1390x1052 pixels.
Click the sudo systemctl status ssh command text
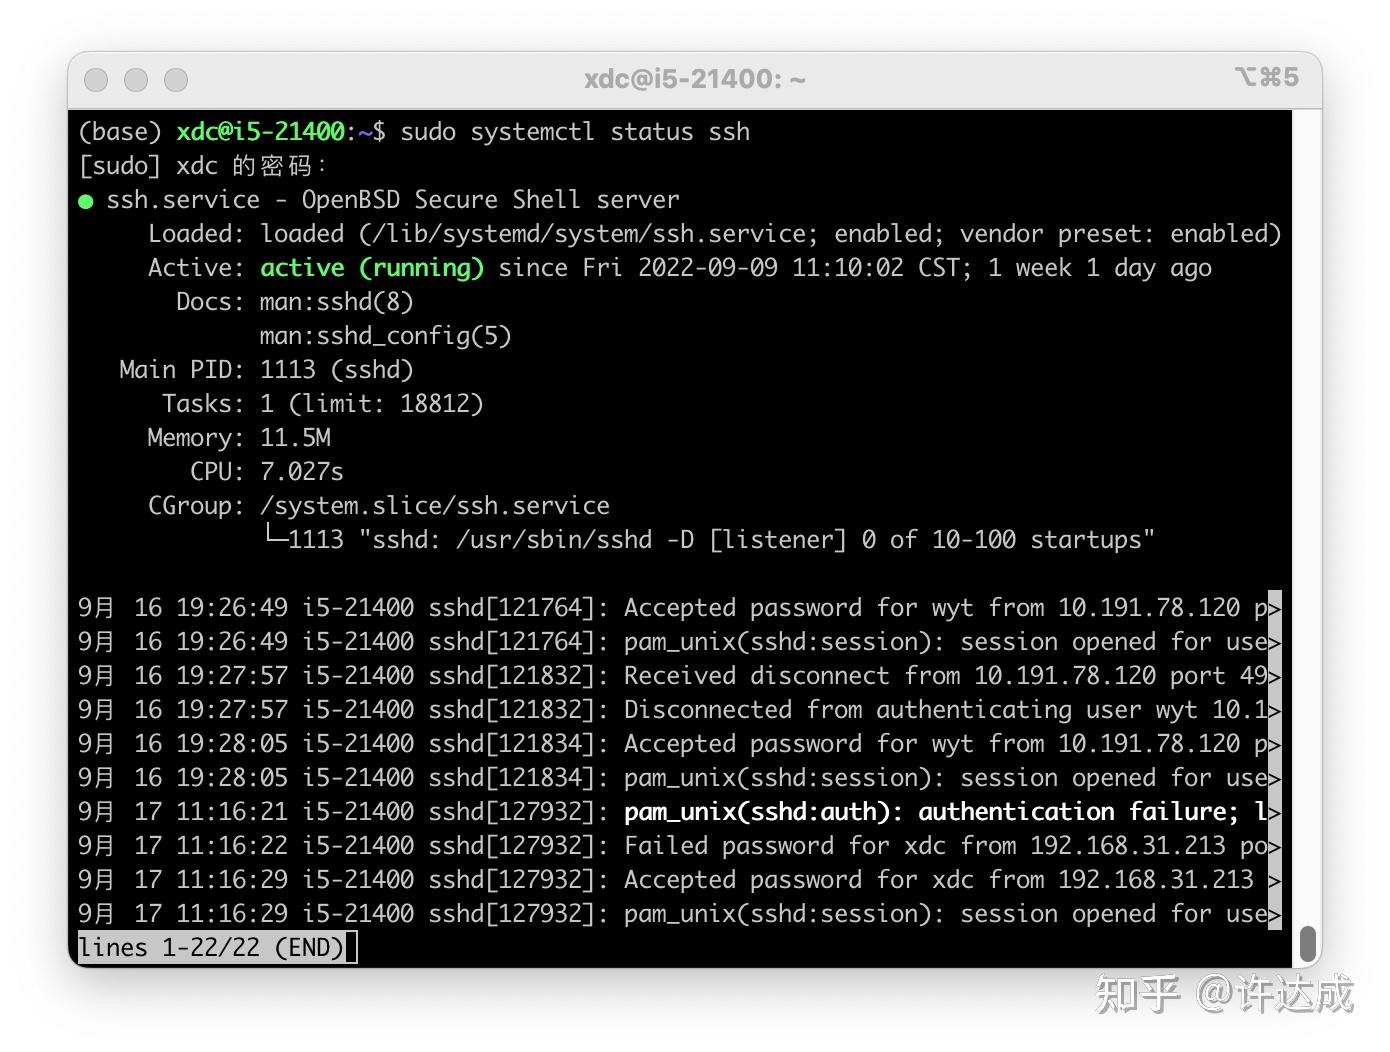[573, 131]
